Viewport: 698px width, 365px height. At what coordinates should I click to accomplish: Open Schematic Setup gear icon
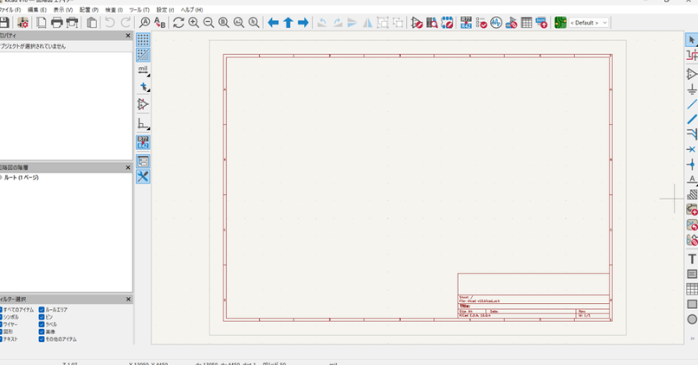click(23, 22)
